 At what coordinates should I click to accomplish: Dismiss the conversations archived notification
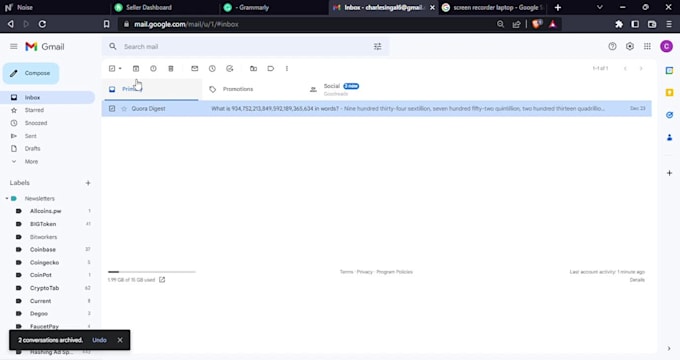(x=120, y=340)
